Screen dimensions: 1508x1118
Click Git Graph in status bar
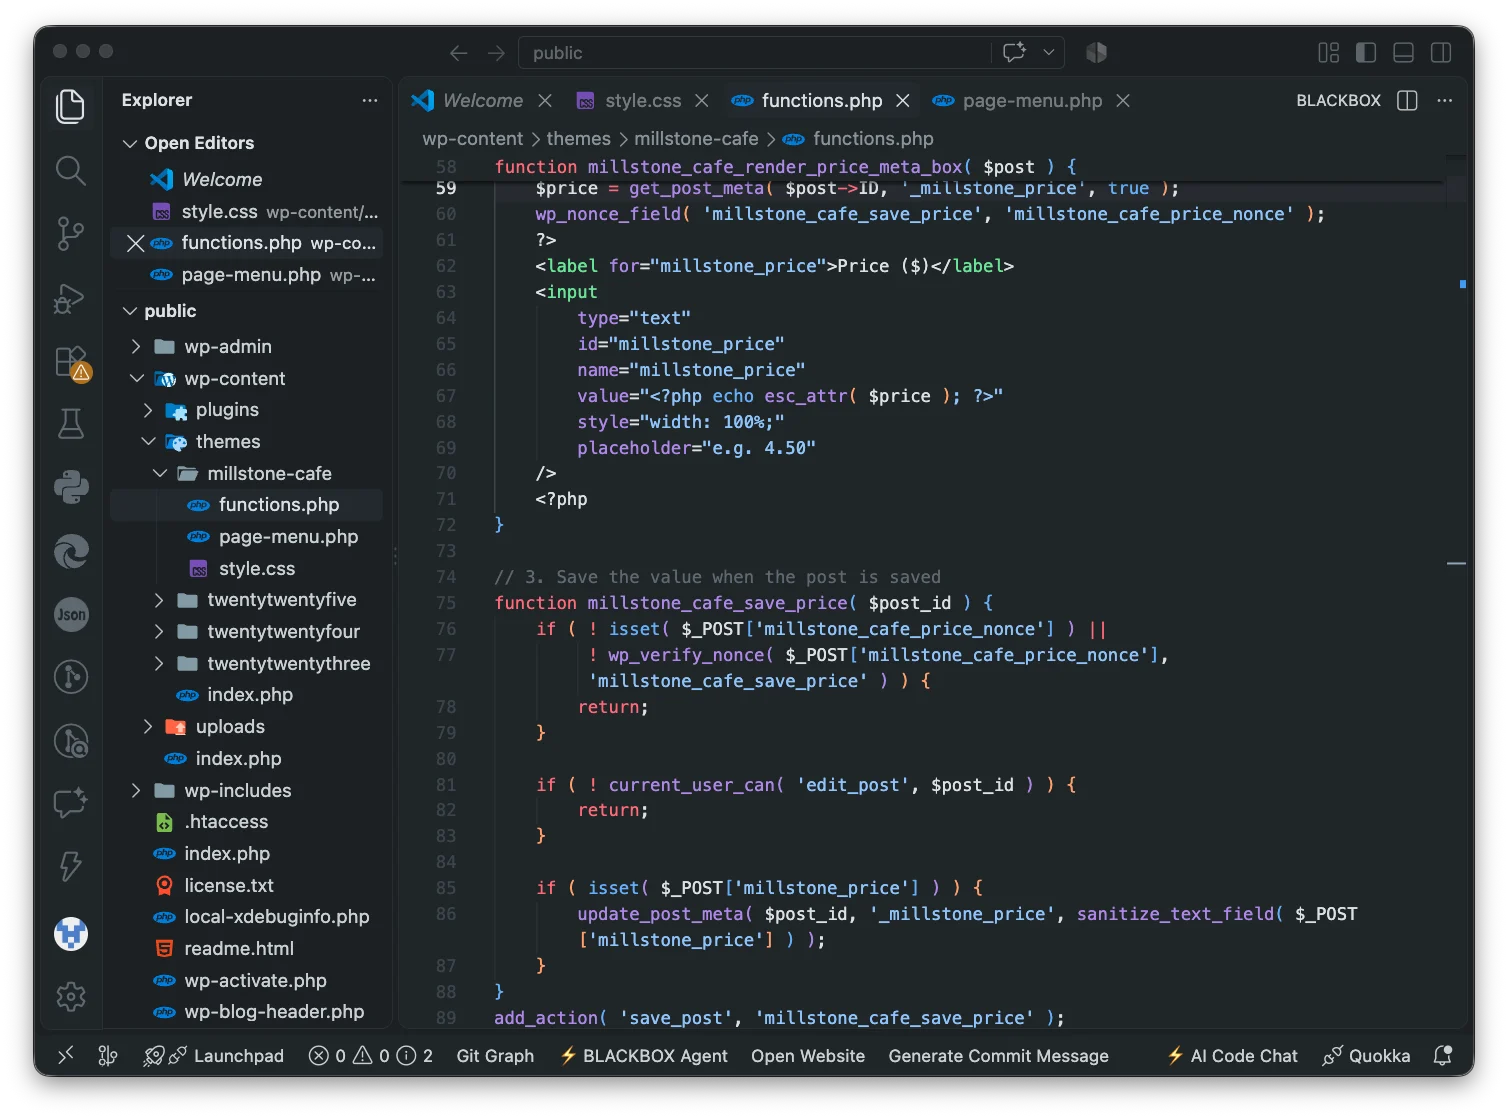coord(495,1055)
